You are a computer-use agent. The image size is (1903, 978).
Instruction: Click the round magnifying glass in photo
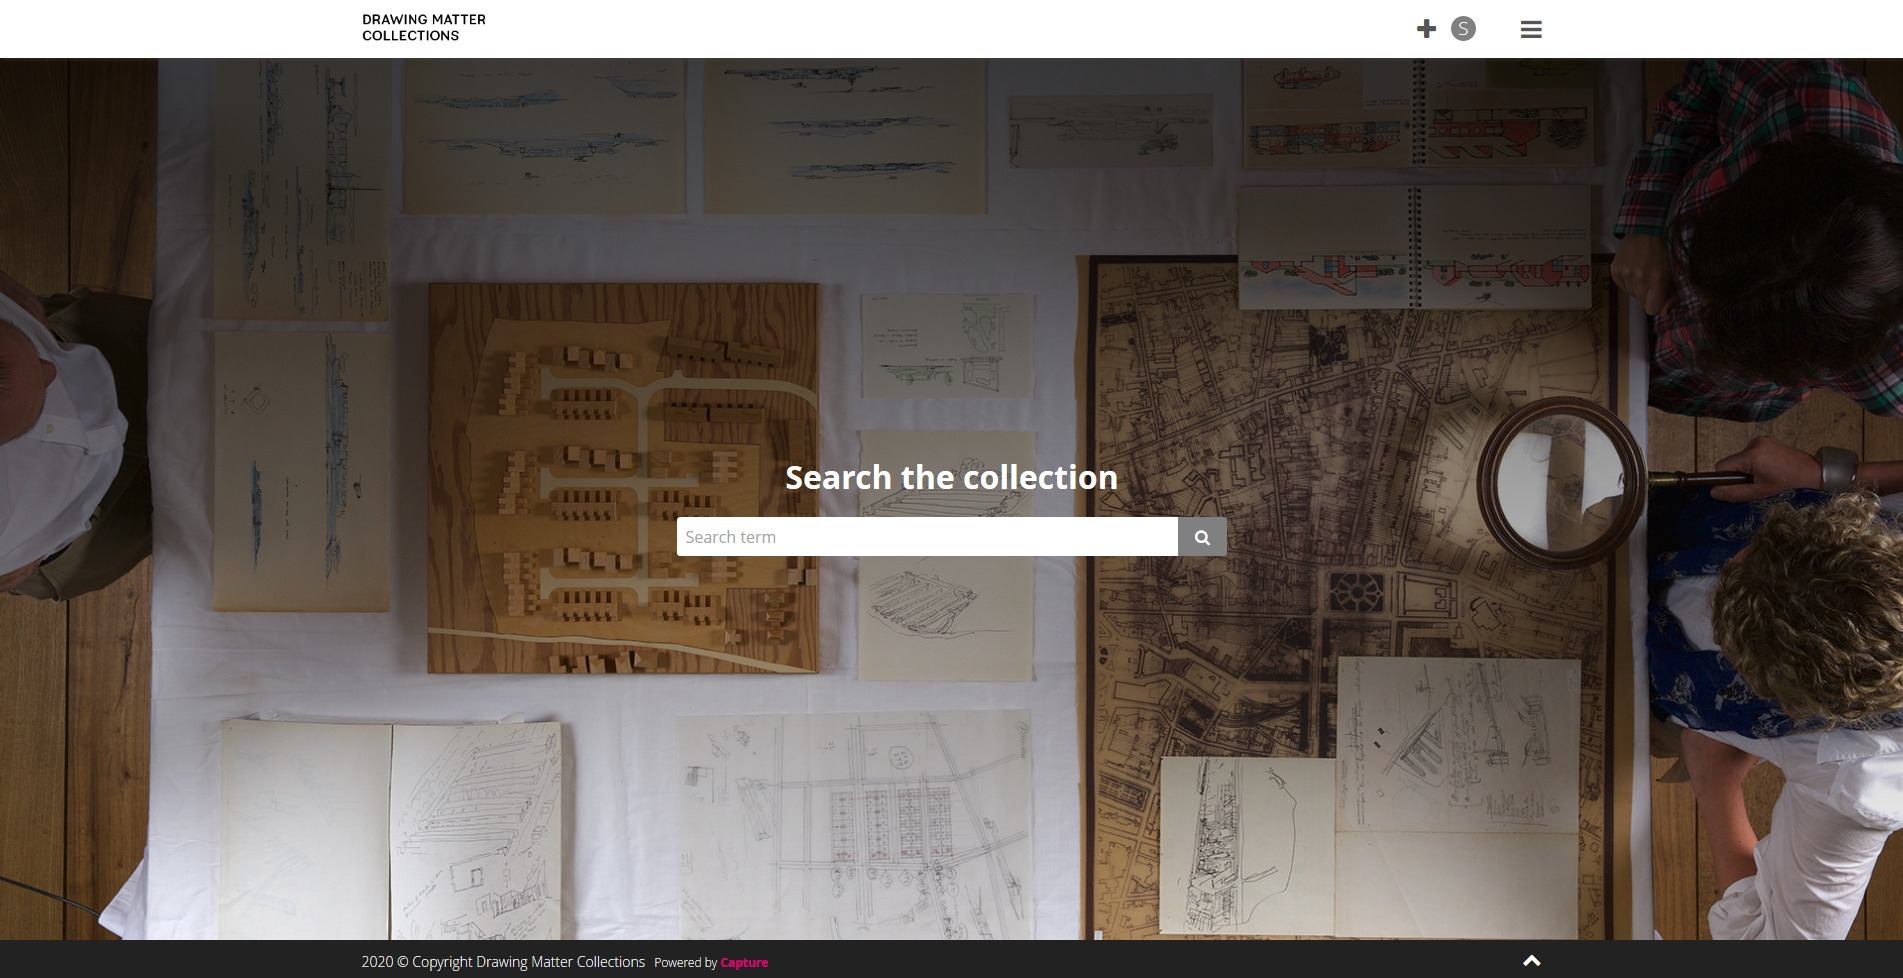(1558, 482)
